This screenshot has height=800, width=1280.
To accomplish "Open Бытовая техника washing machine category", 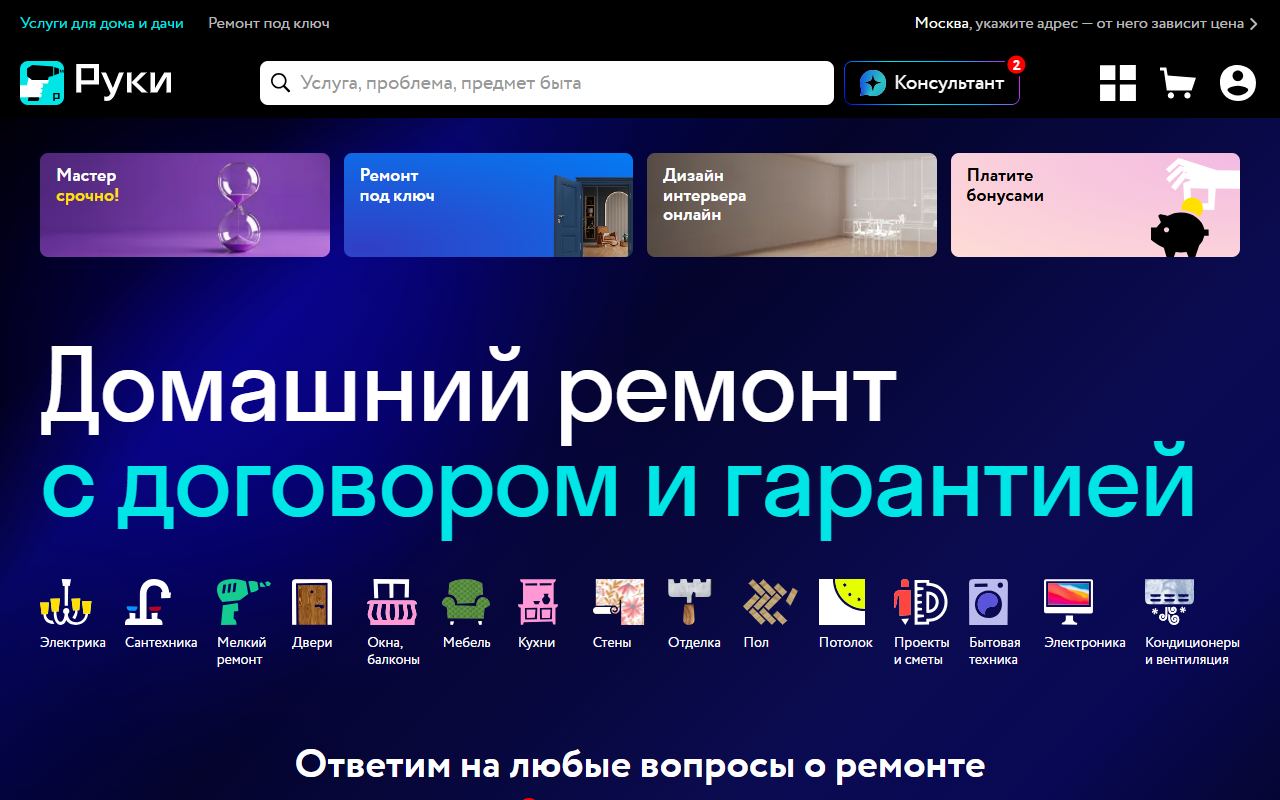I will point(994,622).
